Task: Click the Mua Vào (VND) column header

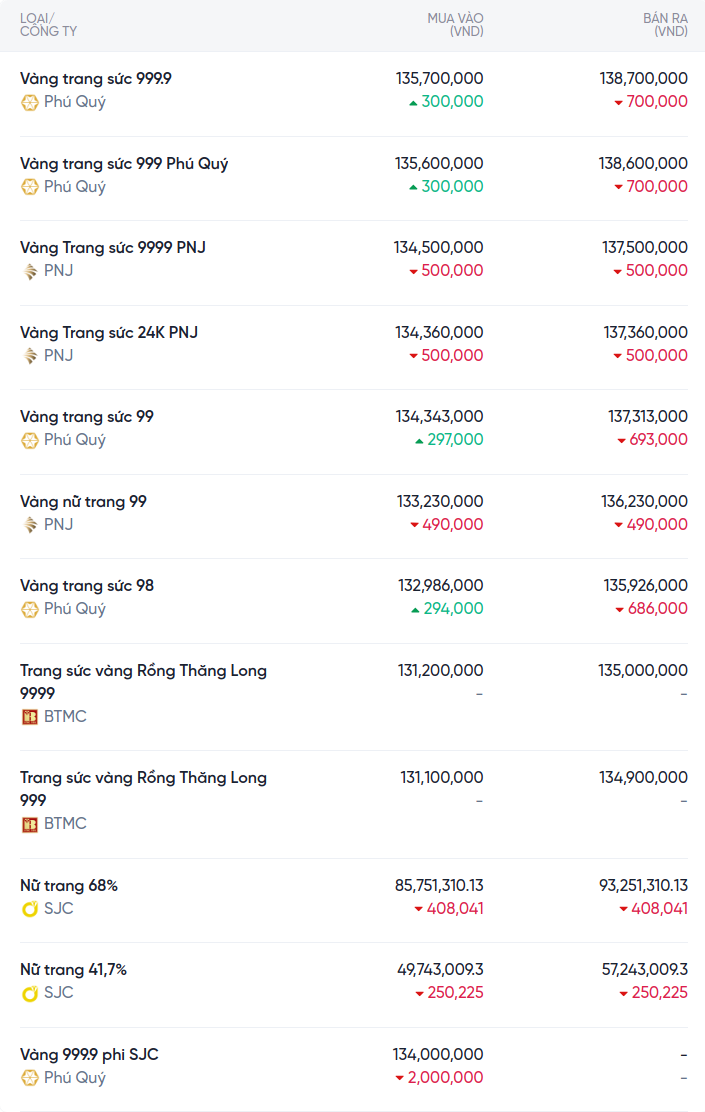Action: 455,25
